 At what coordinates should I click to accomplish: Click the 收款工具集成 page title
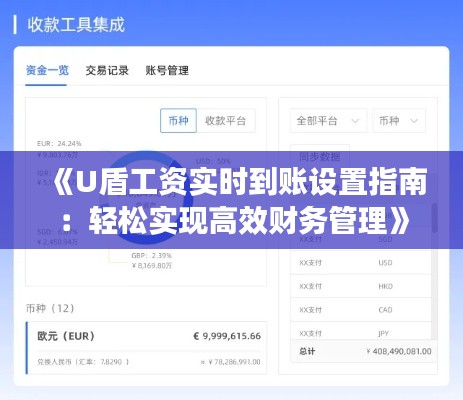point(76,25)
